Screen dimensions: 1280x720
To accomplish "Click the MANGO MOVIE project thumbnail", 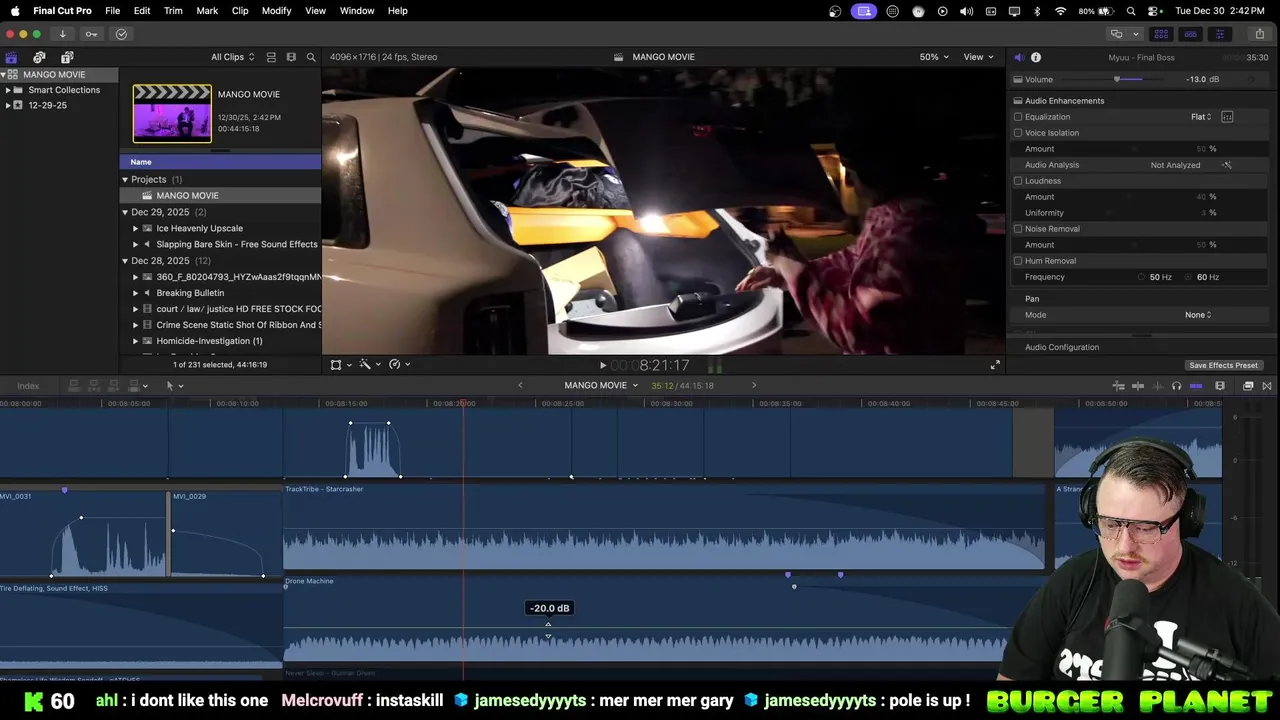I will click(172, 113).
